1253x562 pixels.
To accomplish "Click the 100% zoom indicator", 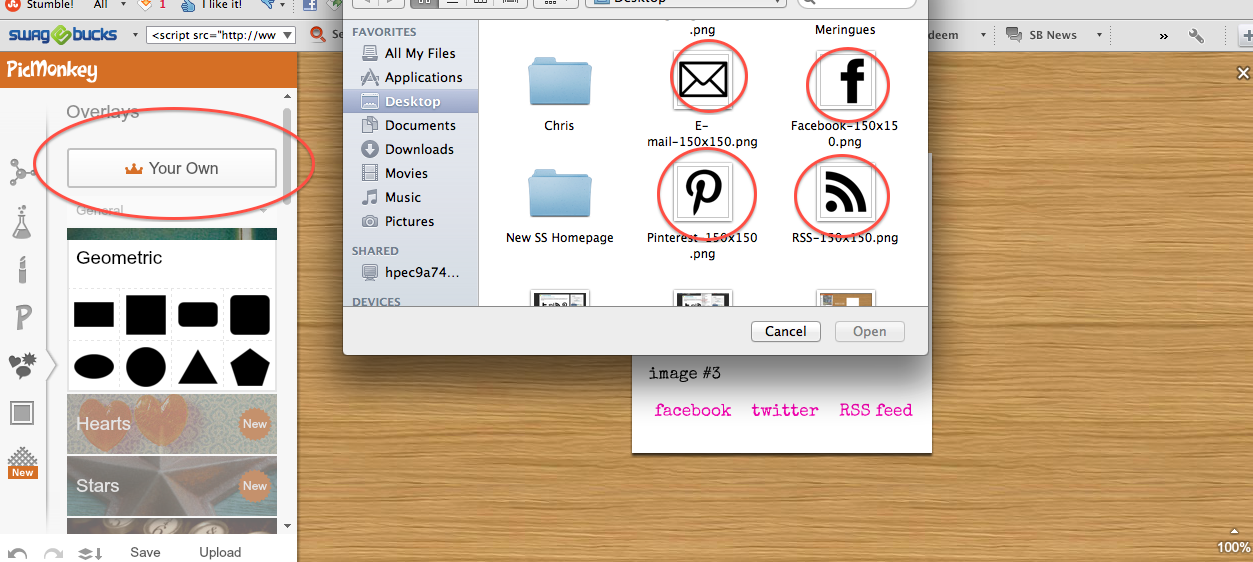I will 1233,547.
